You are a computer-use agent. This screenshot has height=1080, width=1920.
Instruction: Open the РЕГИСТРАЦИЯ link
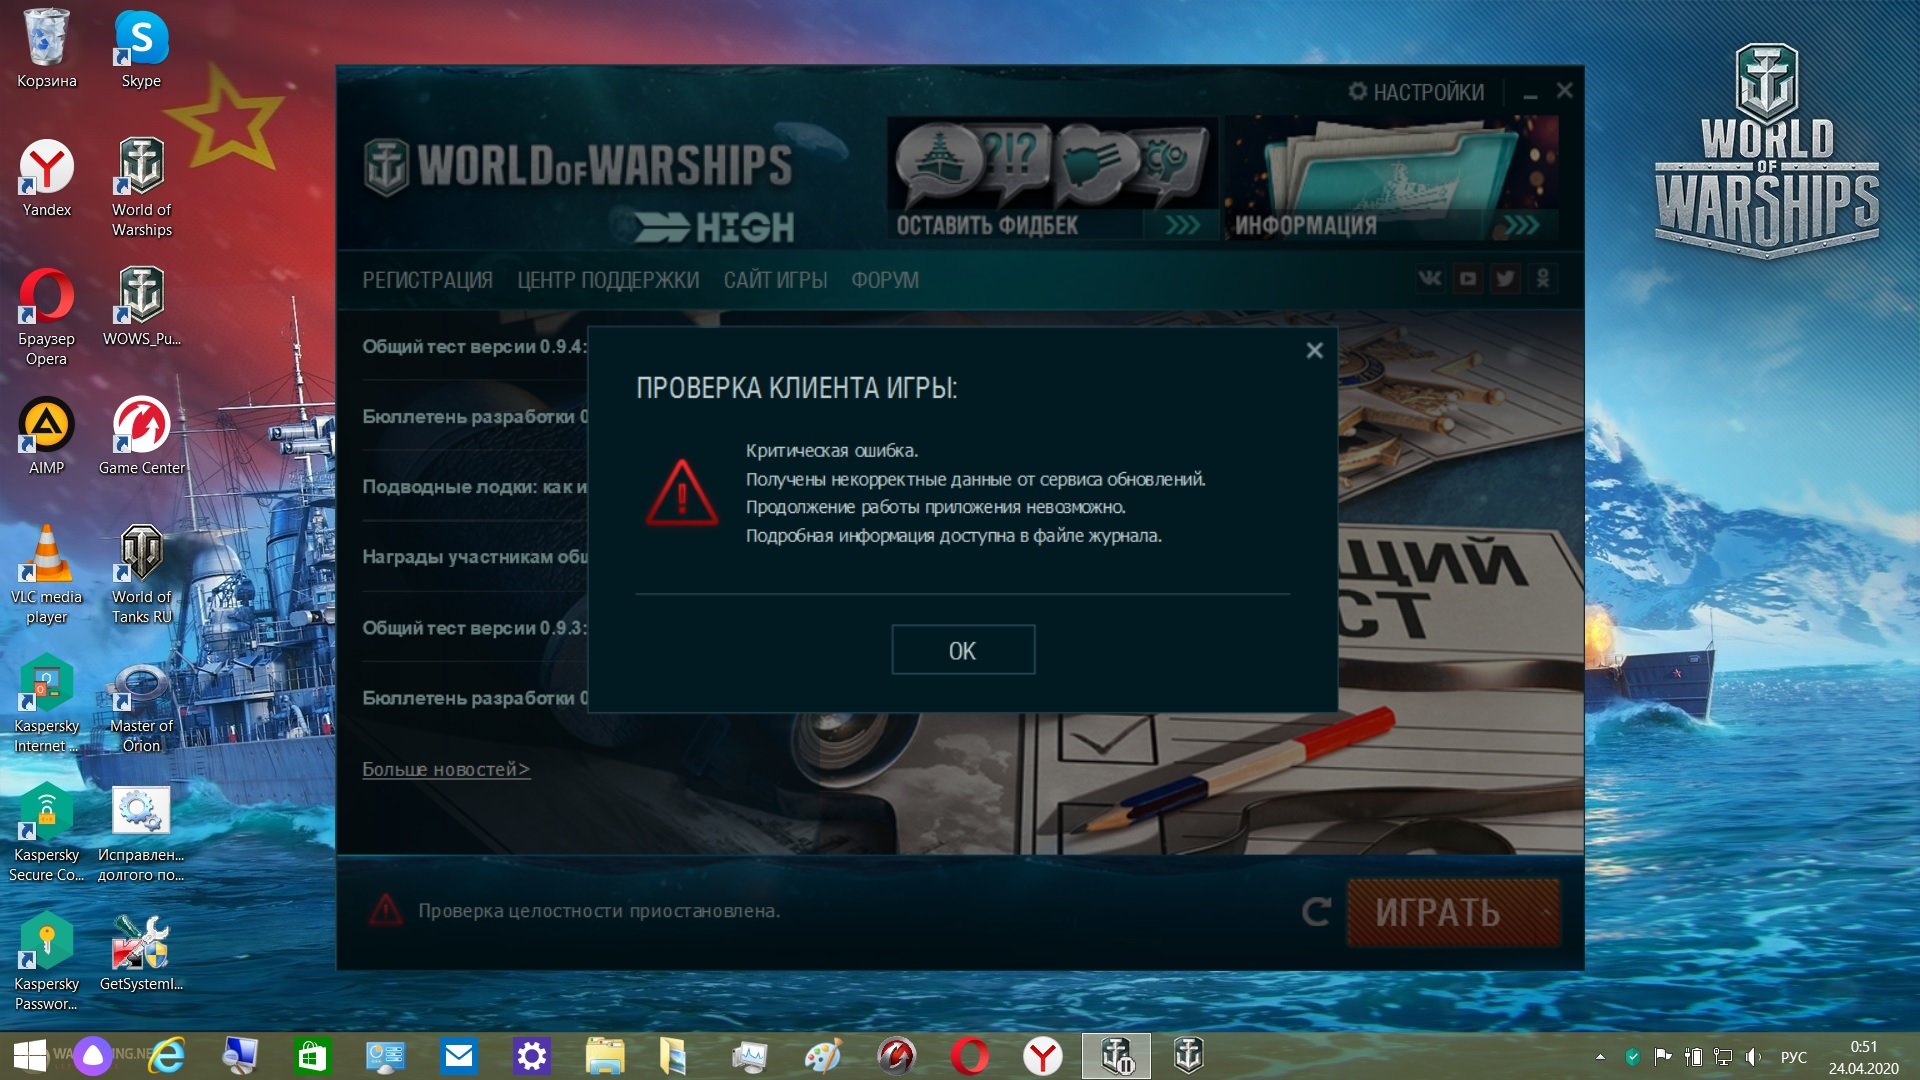point(427,280)
